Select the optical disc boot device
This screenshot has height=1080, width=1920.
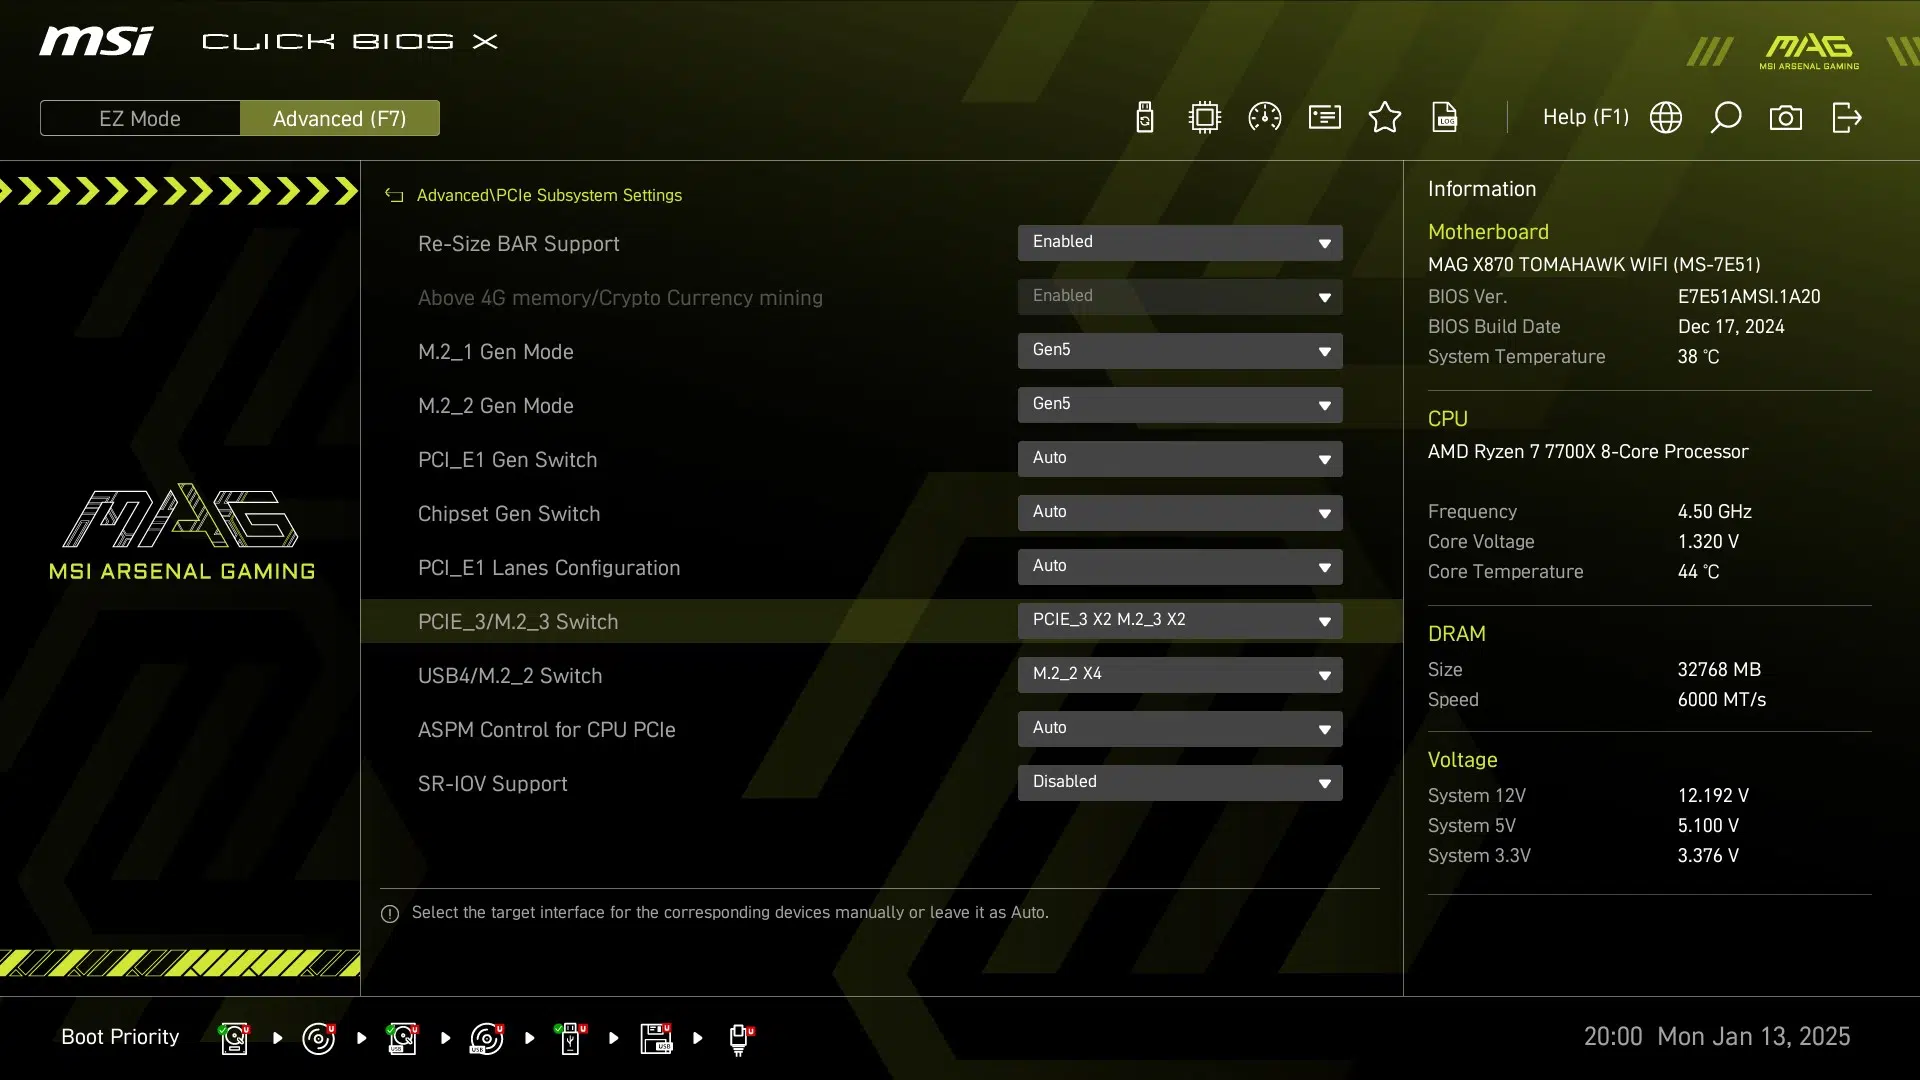[x=318, y=1038]
